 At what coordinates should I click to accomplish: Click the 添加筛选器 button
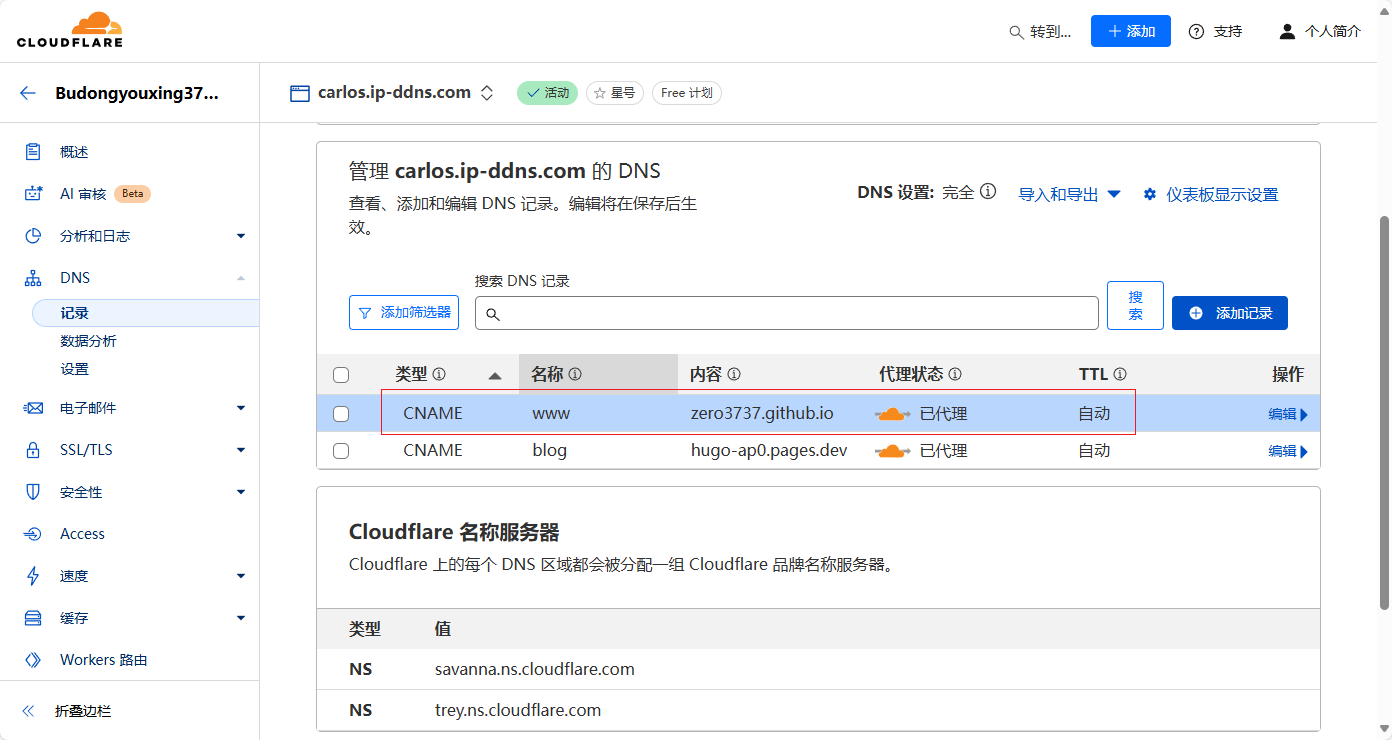404,313
